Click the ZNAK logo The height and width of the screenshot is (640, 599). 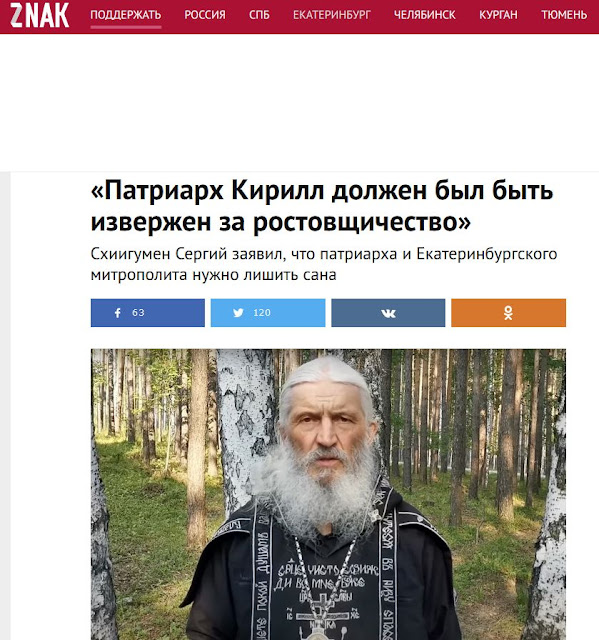[39, 15]
